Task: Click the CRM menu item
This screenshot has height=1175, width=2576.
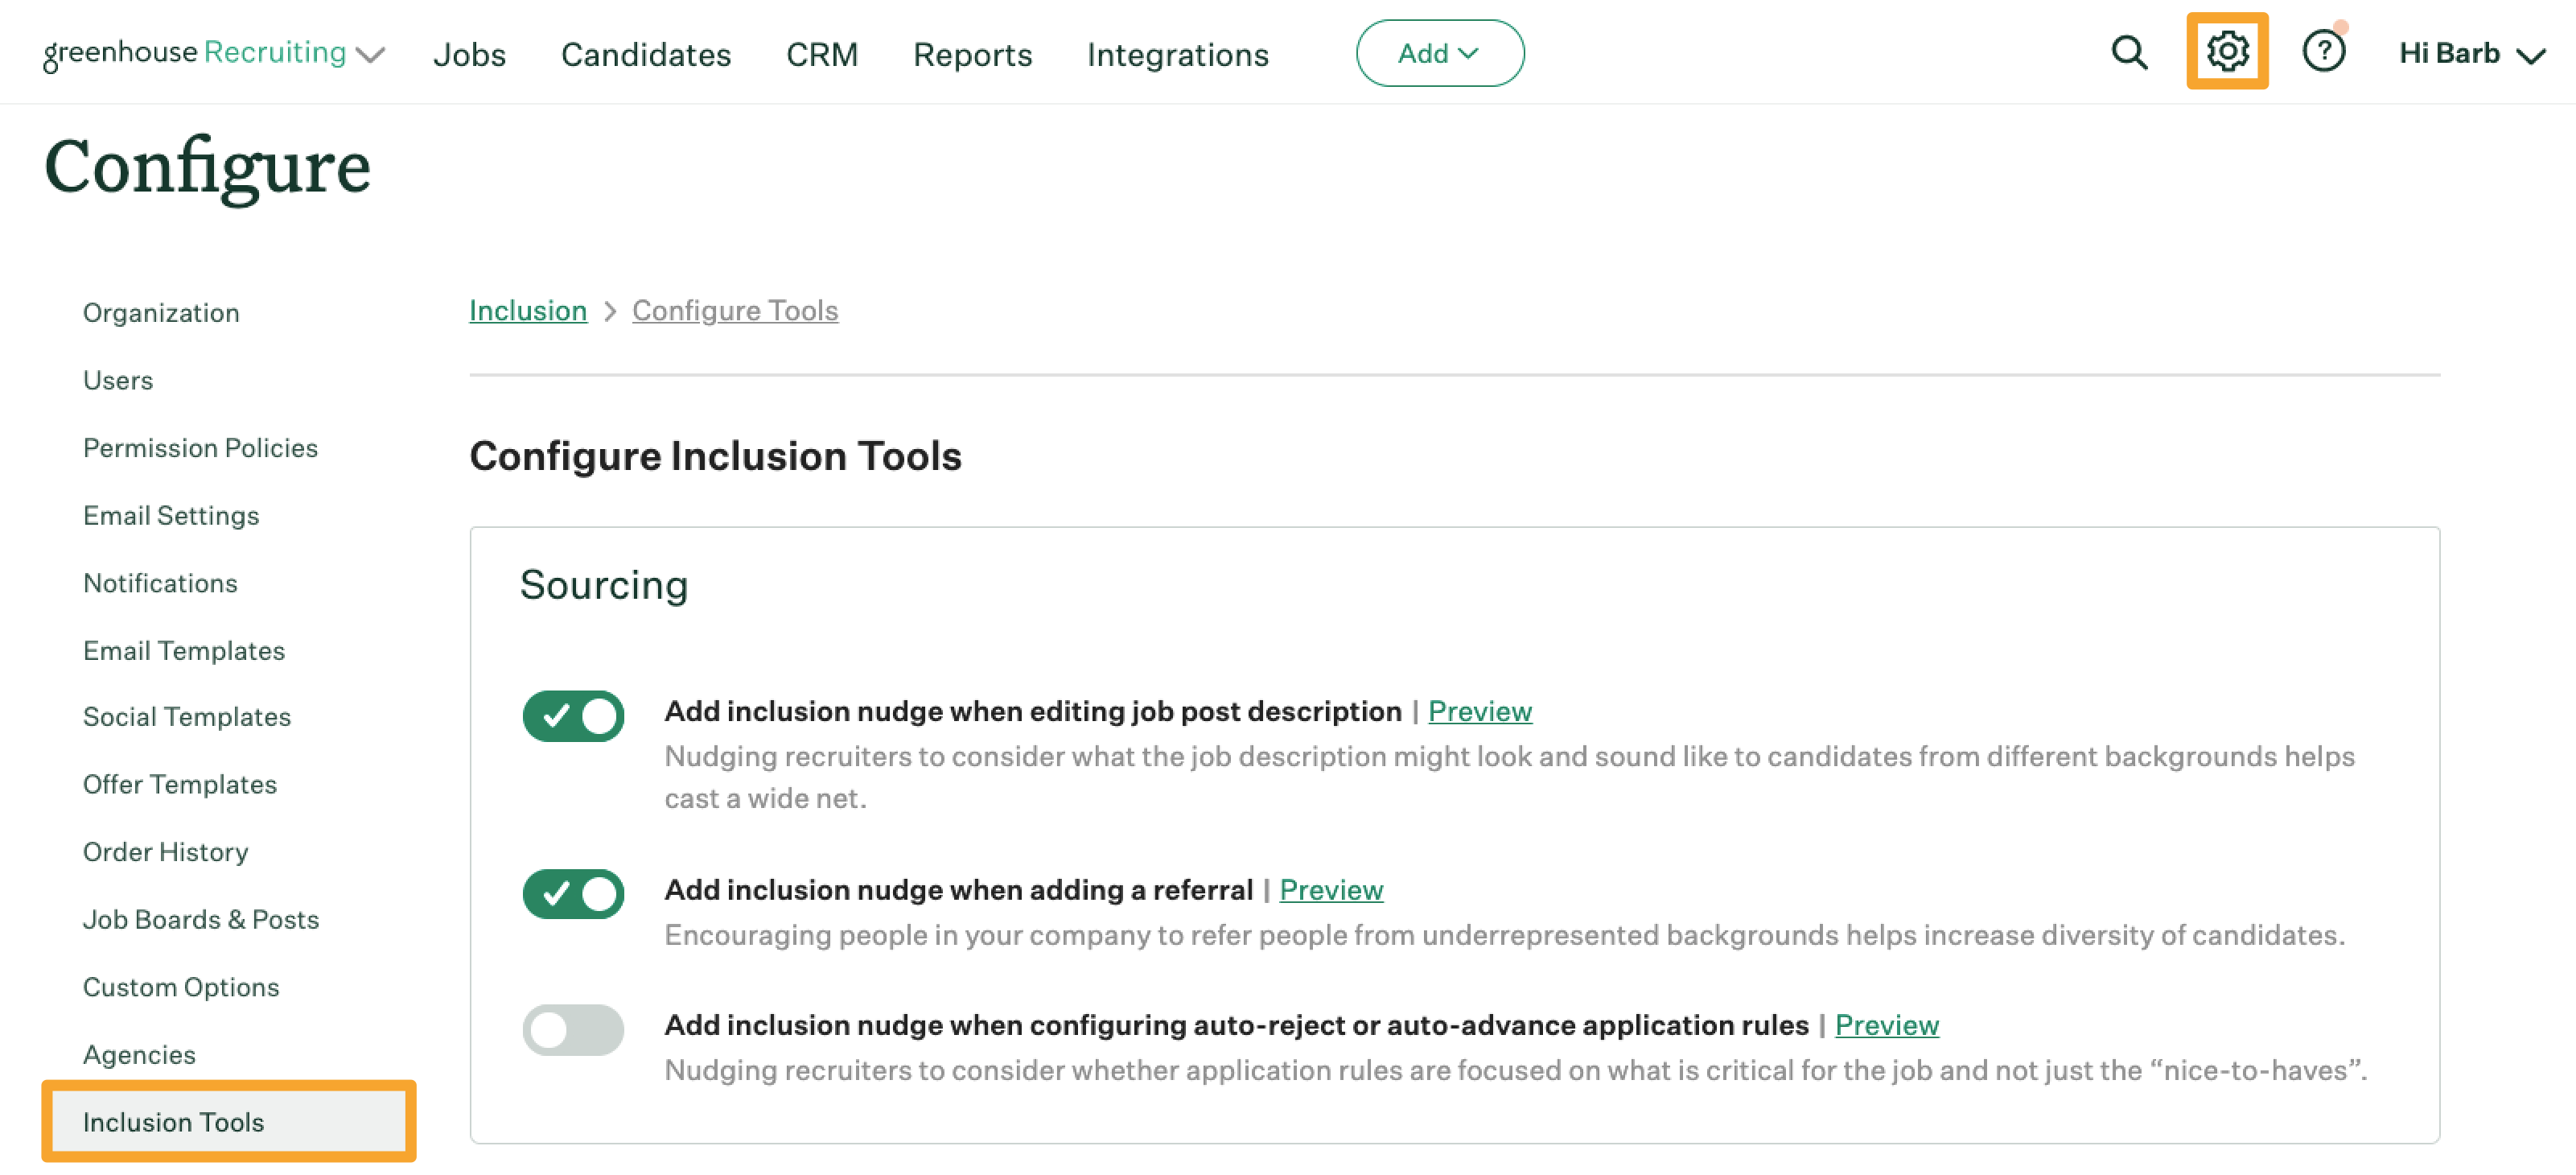Action: [822, 54]
